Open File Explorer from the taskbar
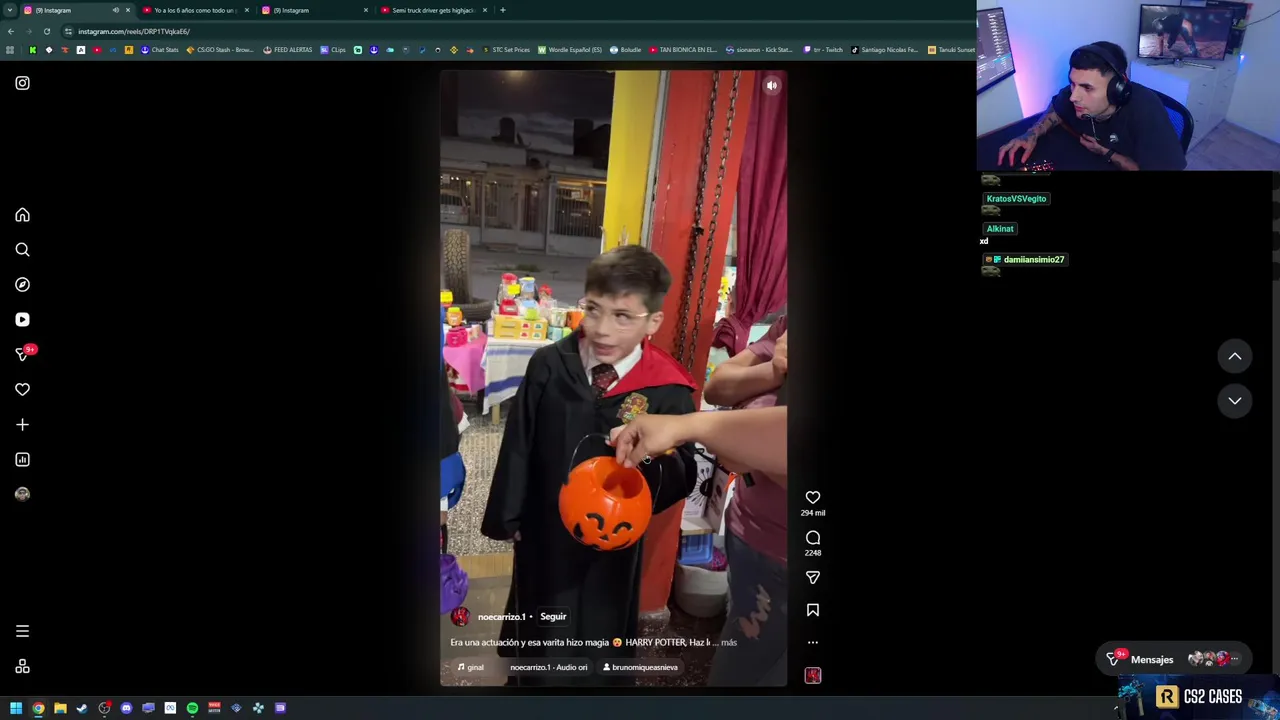The height and width of the screenshot is (720, 1280). click(x=60, y=708)
